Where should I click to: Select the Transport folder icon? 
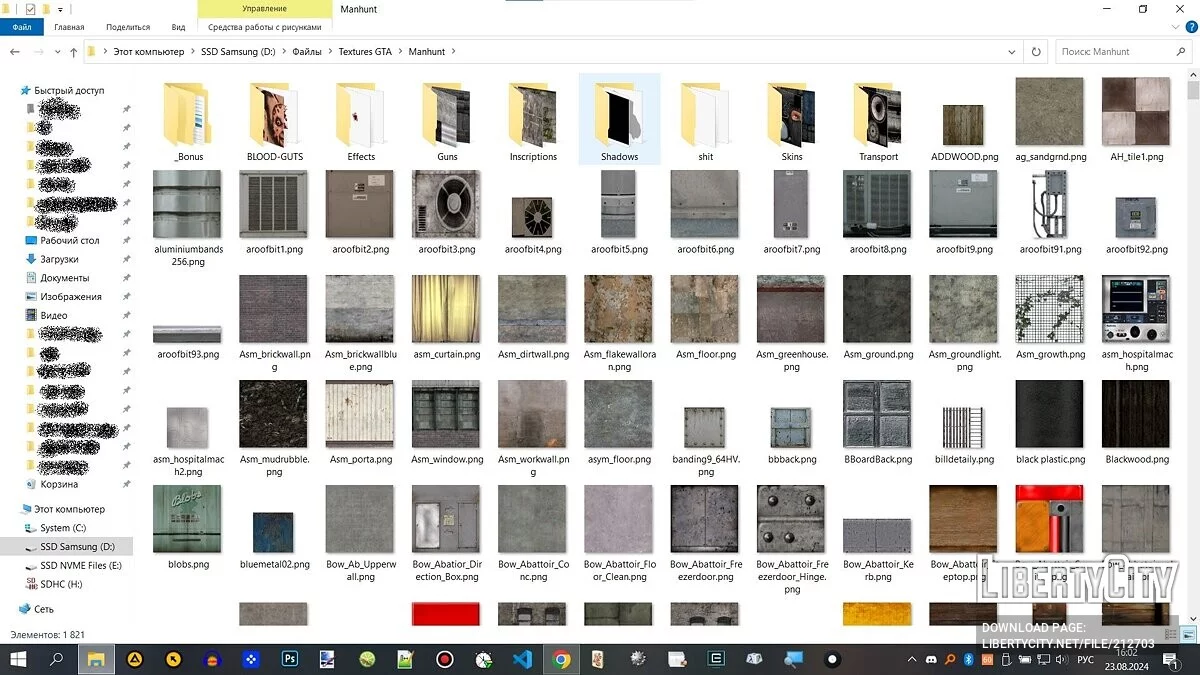(878, 118)
